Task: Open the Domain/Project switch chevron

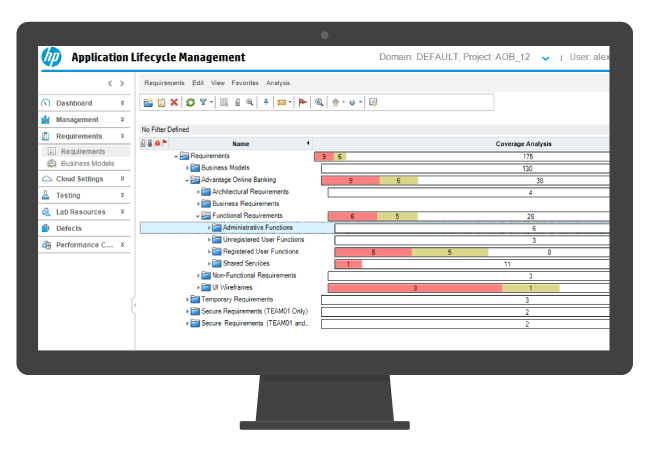Action: [x=546, y=58]
